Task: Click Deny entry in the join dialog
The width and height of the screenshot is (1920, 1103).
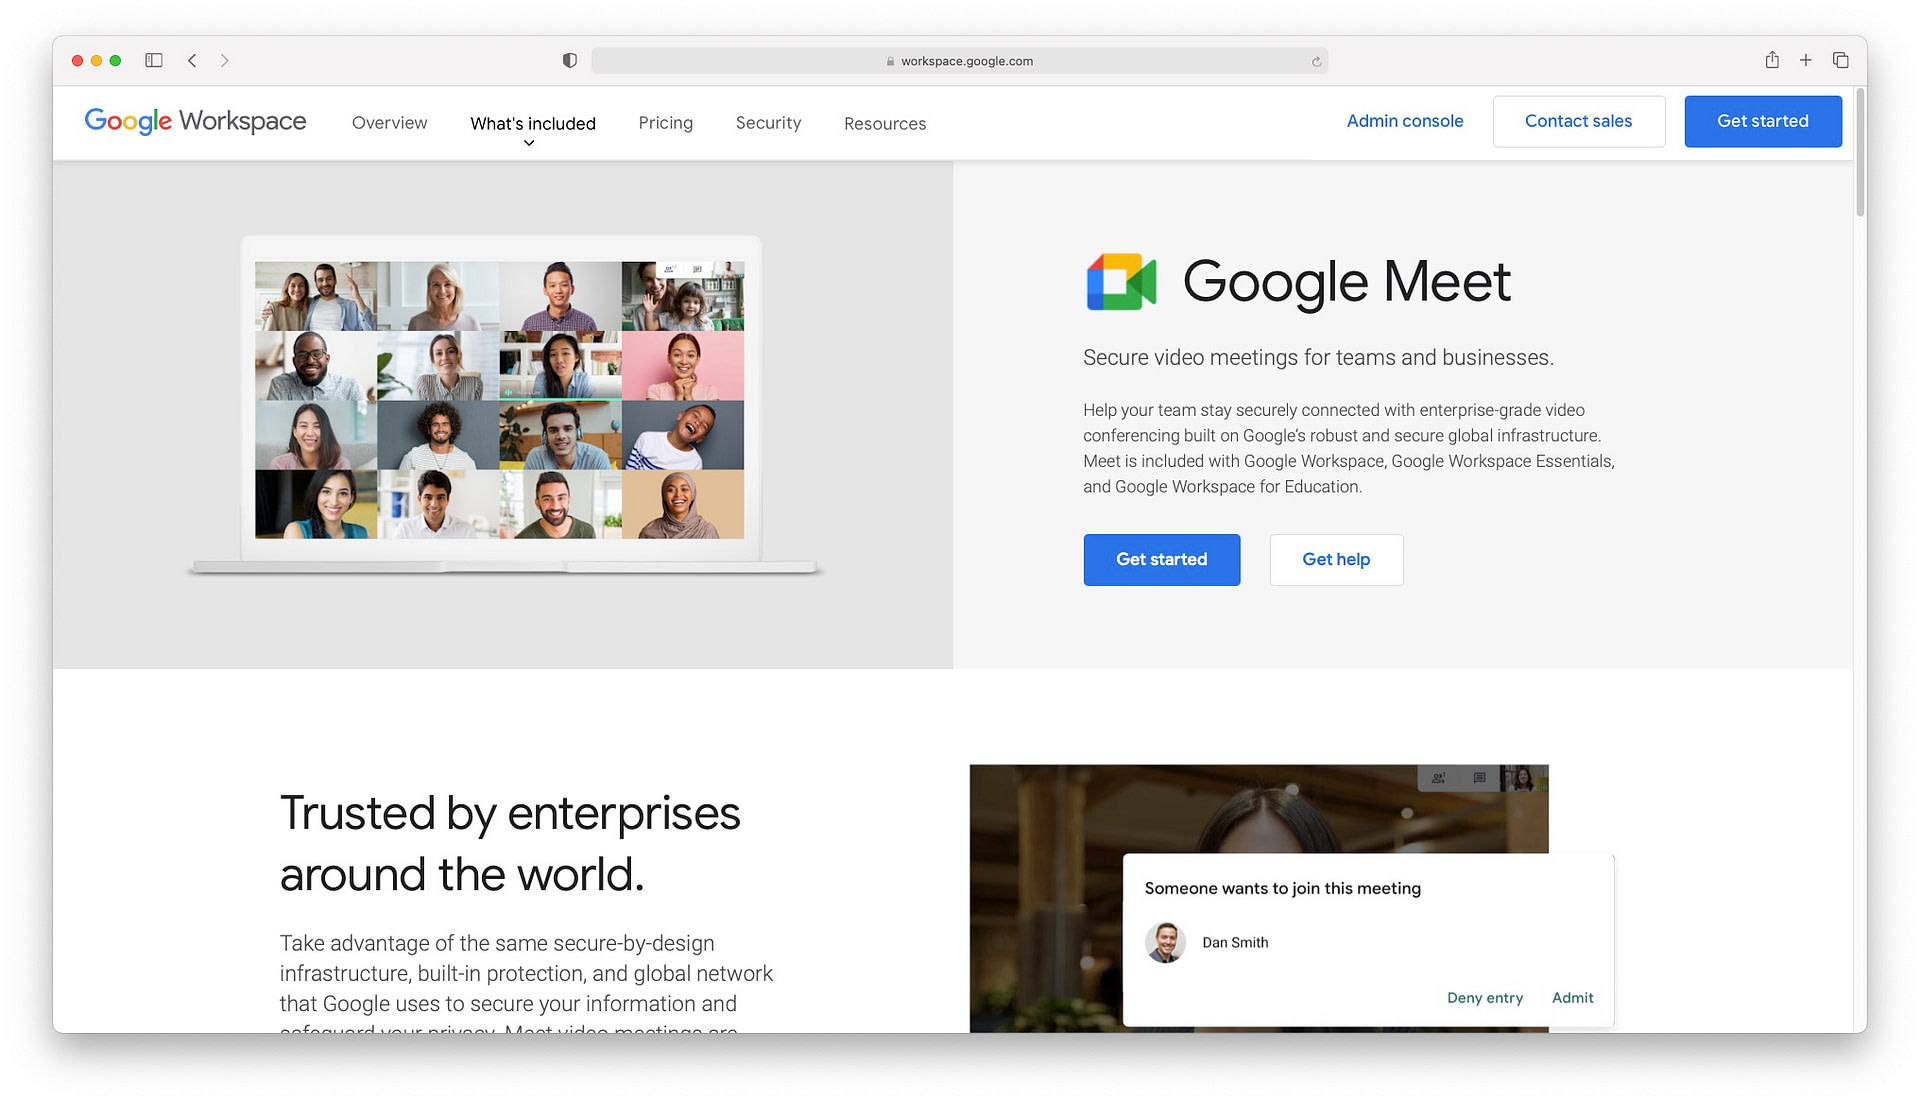Action: tap(1485, 998)
